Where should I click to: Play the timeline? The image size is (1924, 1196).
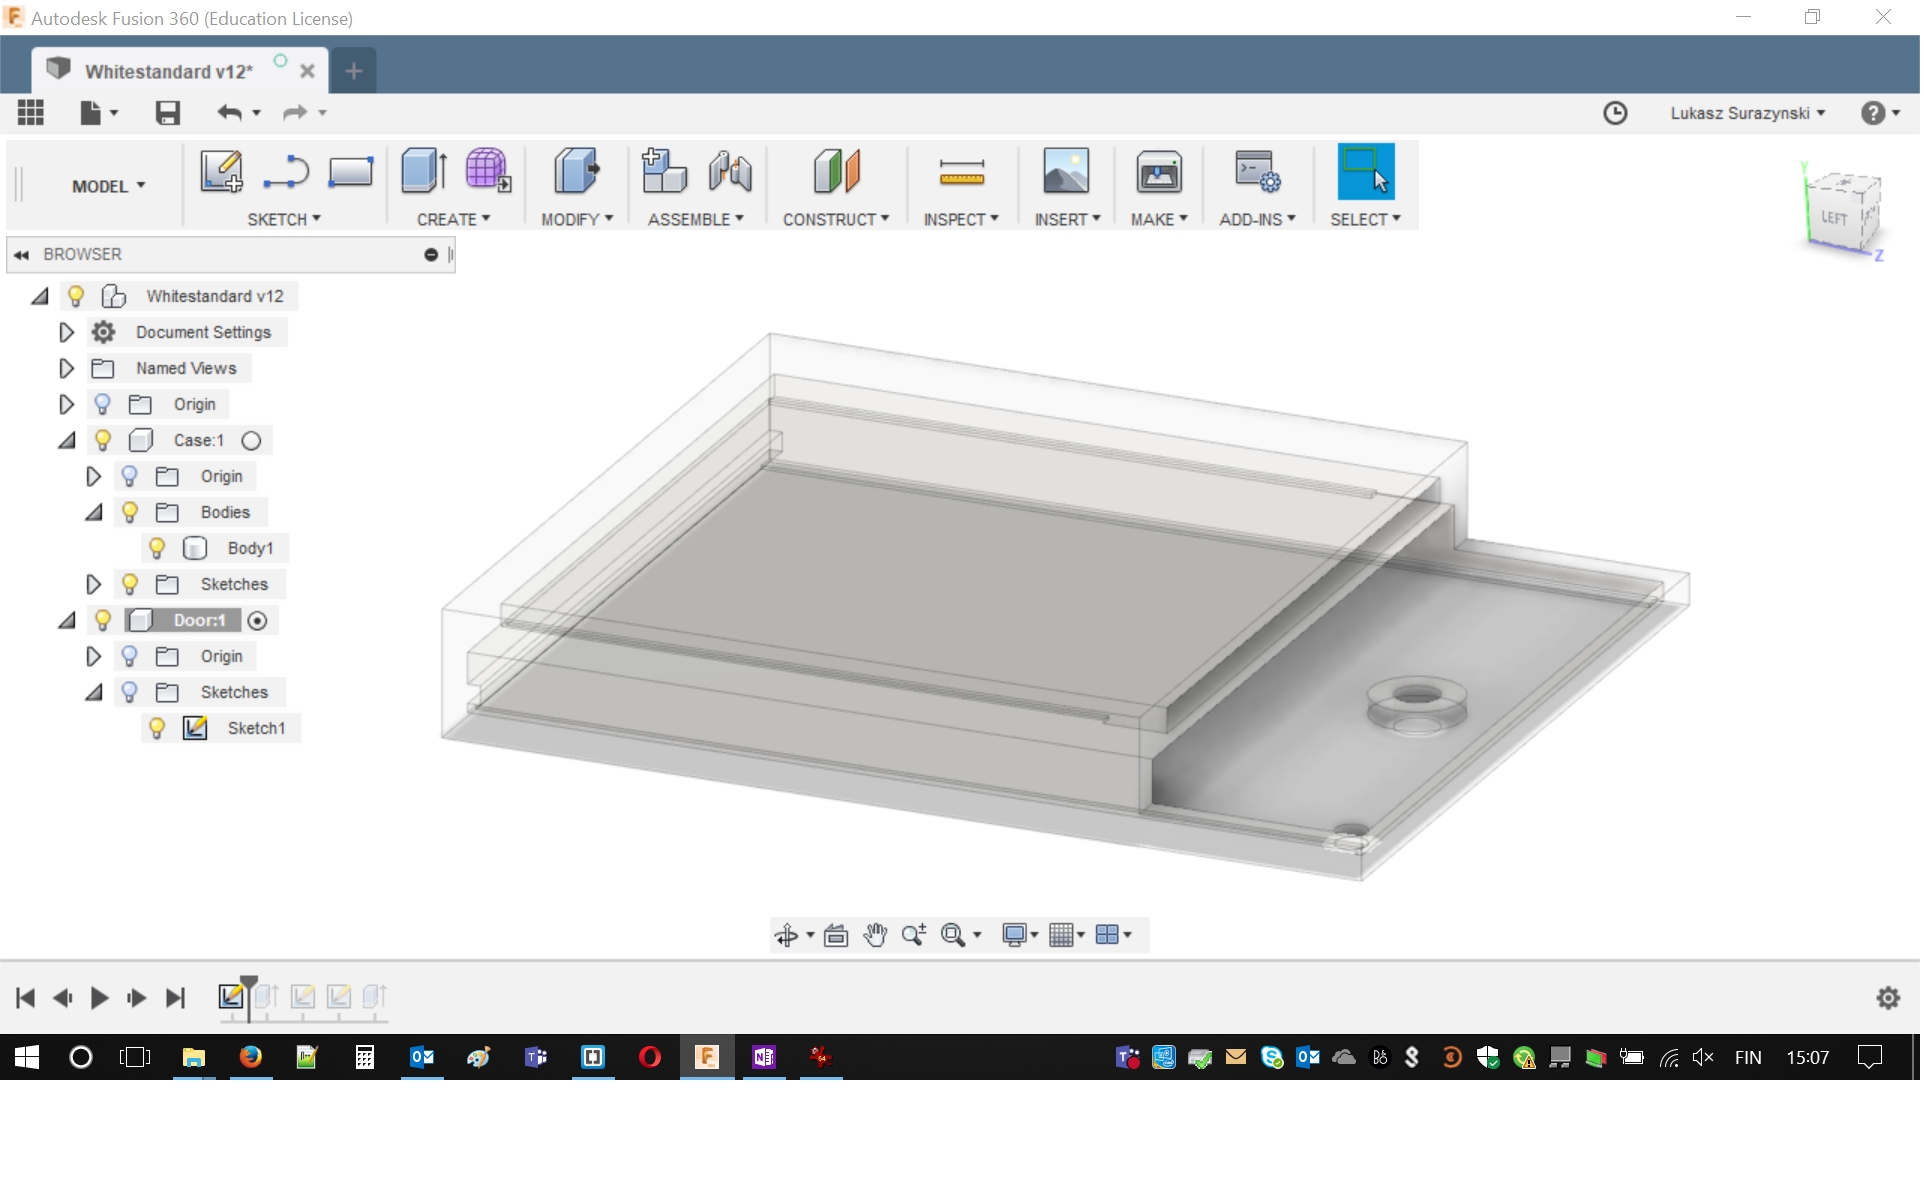pyautogui.click(x=99, y=999)
